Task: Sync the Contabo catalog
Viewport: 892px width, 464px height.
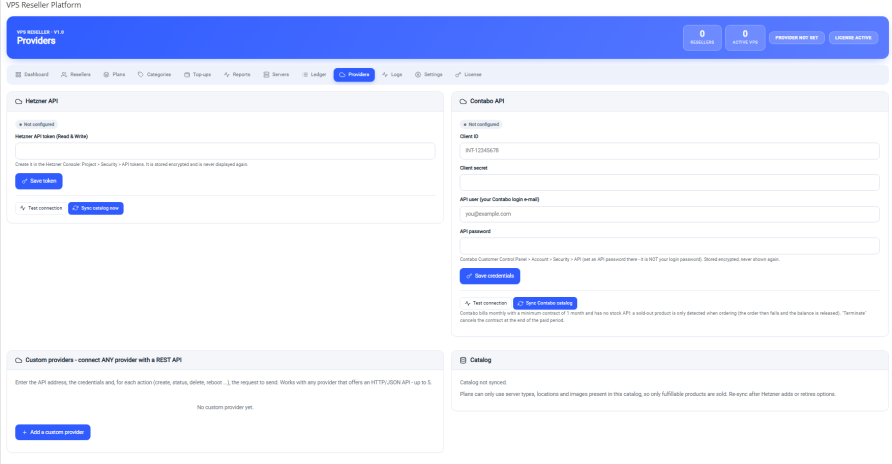Action: tap(545, 303)
